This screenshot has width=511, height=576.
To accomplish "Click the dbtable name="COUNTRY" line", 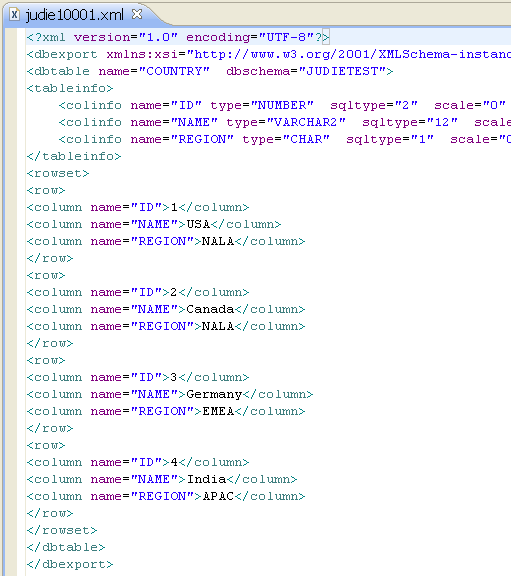I will [210, 71].
